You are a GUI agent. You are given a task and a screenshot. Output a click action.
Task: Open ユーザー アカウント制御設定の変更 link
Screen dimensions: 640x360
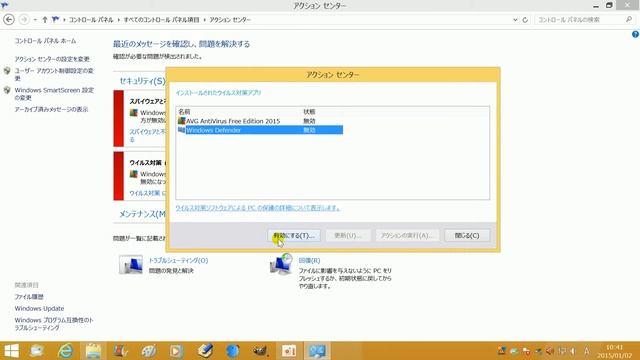pyautogui.click(x=54, y=74)
